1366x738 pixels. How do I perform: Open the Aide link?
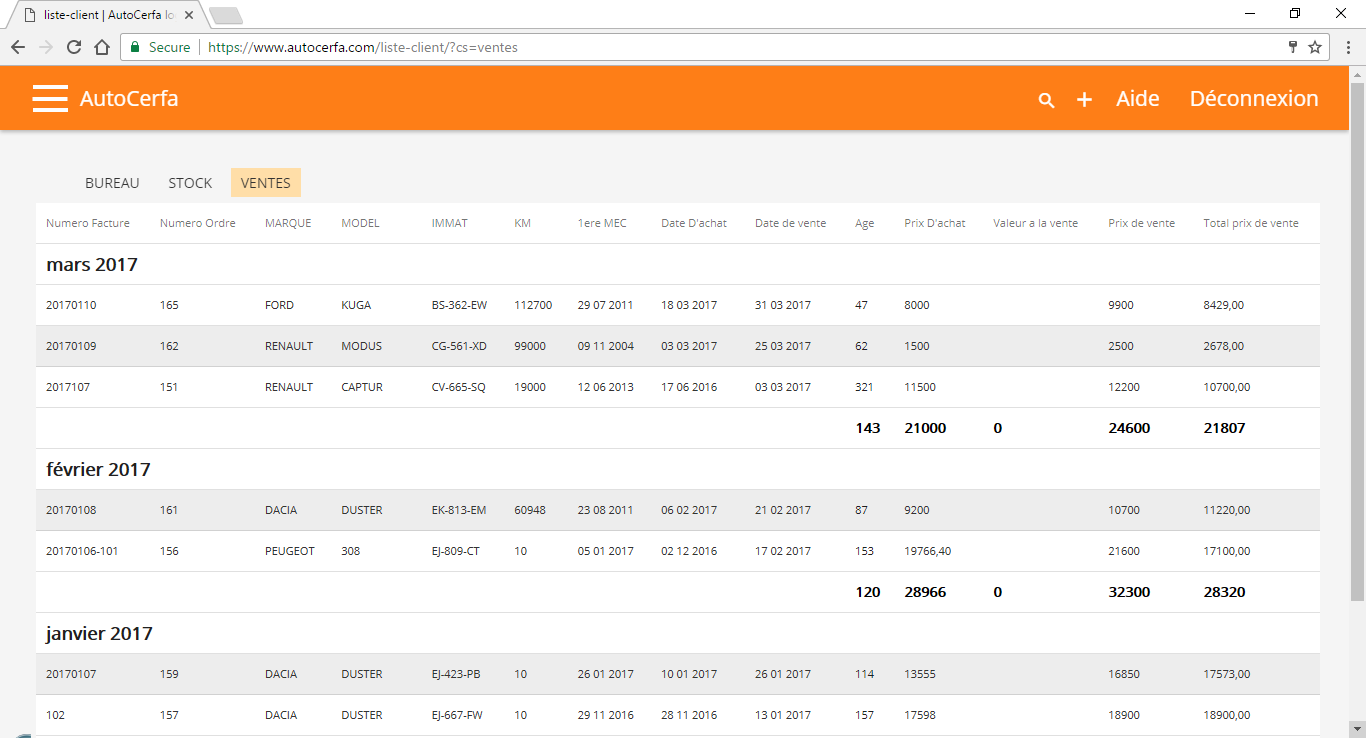click(x=1138, y=98)
